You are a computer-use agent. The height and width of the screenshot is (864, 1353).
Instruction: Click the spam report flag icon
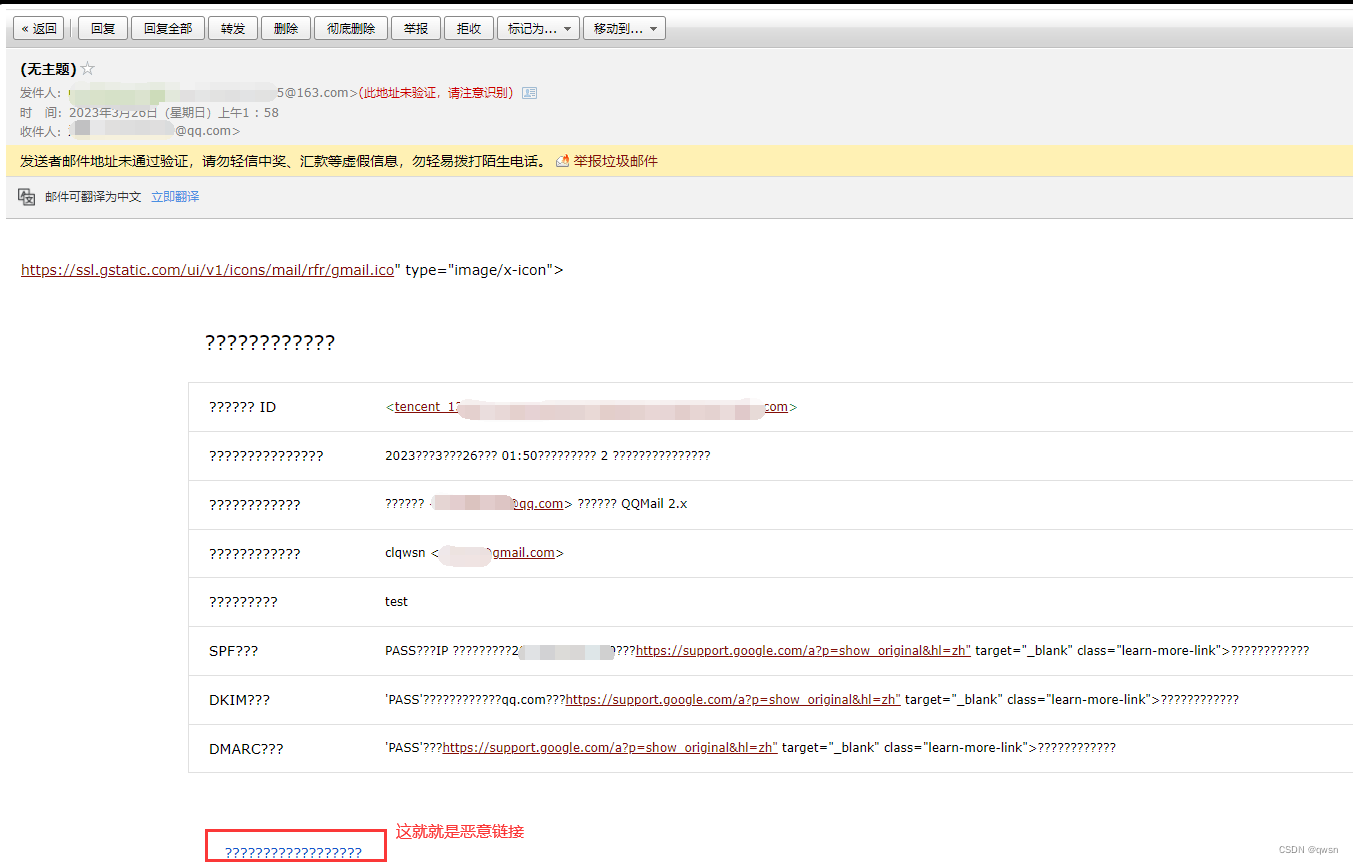(563, 161)
